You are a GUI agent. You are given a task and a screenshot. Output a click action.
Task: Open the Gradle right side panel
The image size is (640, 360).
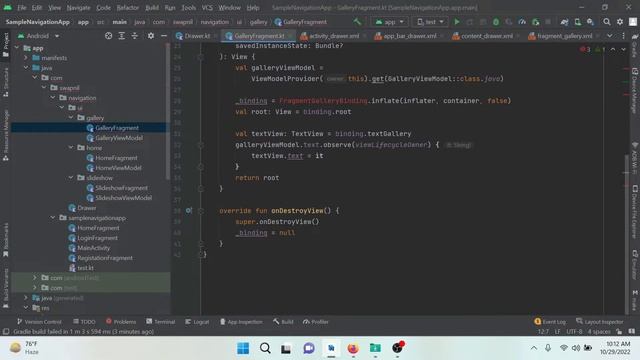coord(635,46)
